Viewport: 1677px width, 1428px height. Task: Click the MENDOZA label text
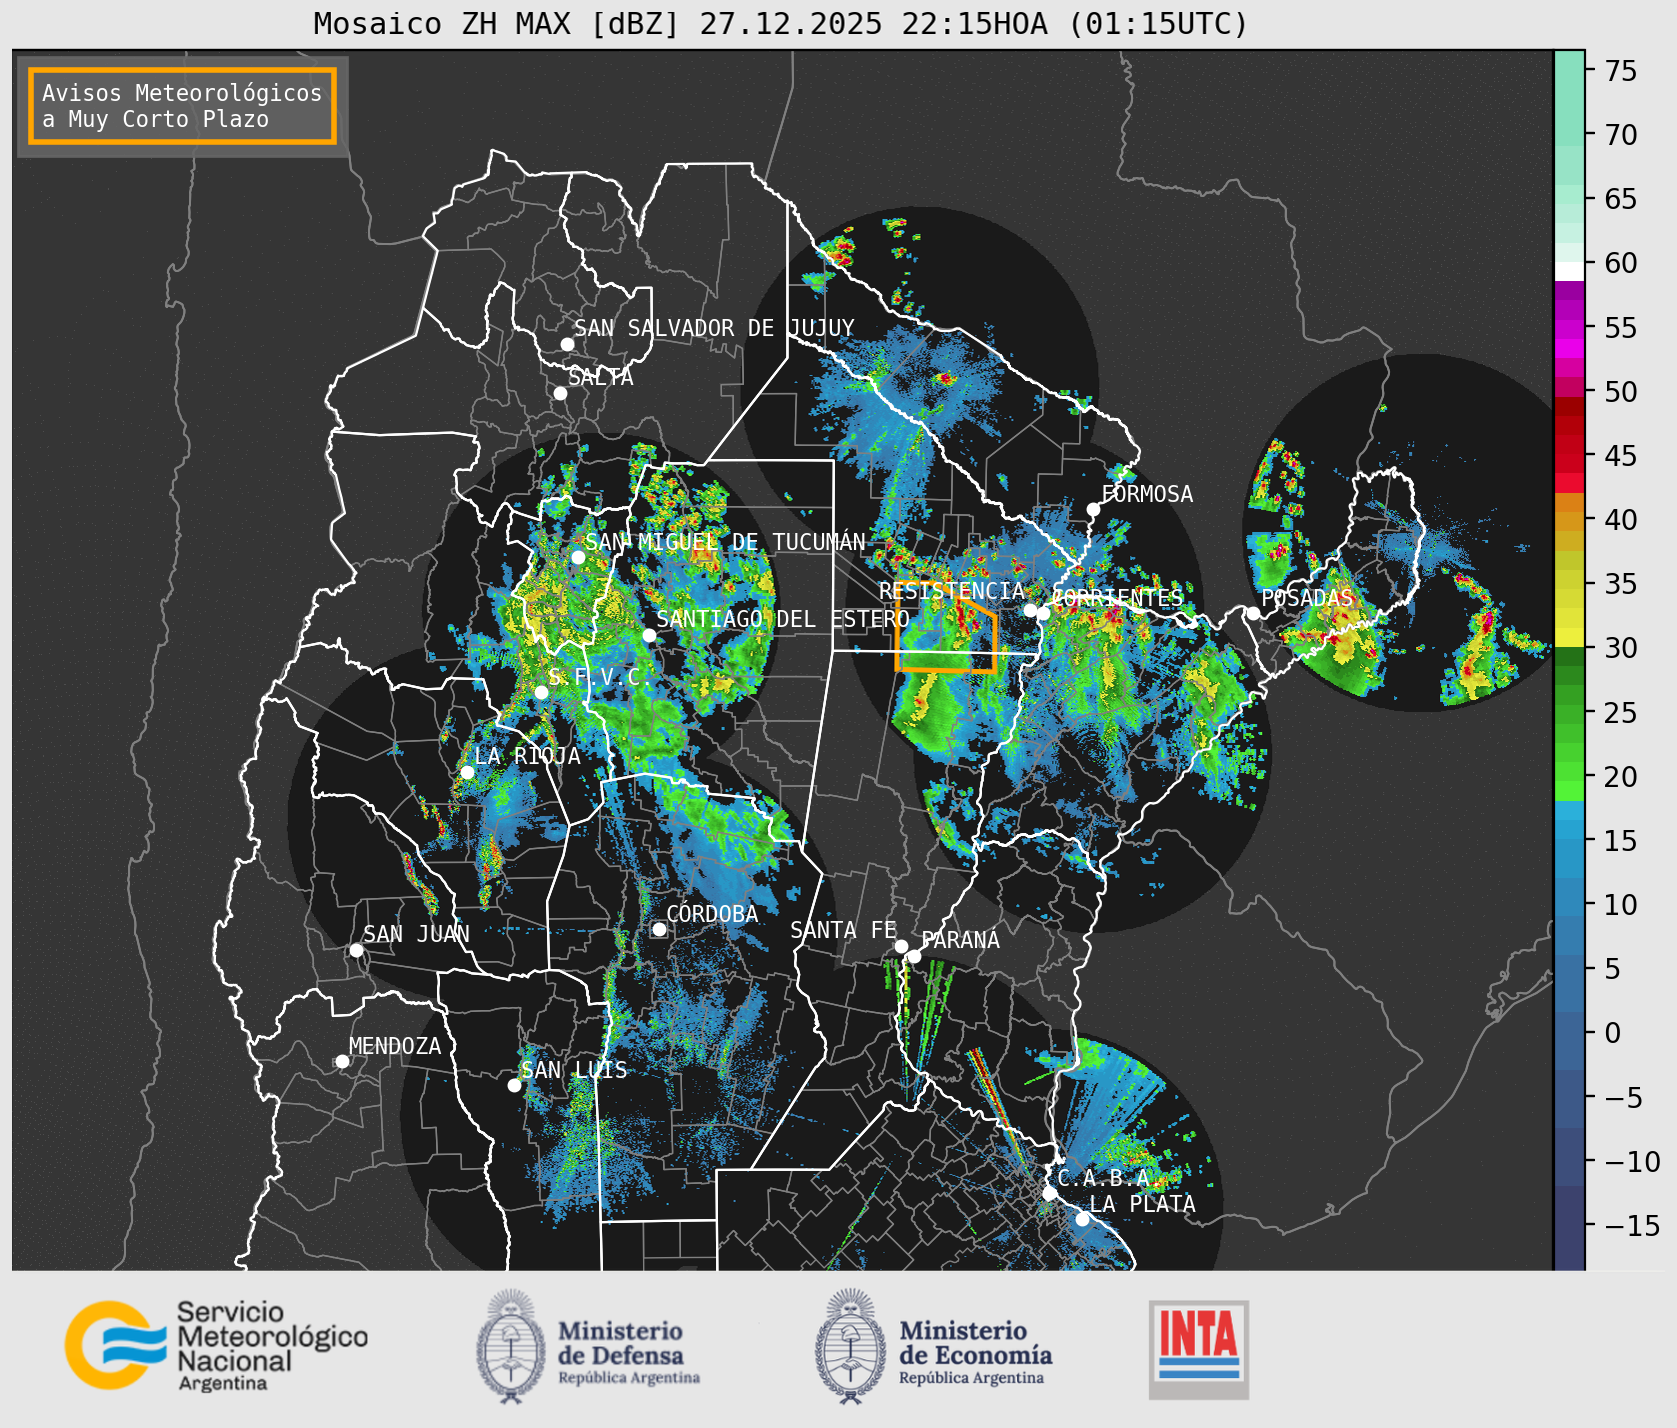coord(395,1046)
